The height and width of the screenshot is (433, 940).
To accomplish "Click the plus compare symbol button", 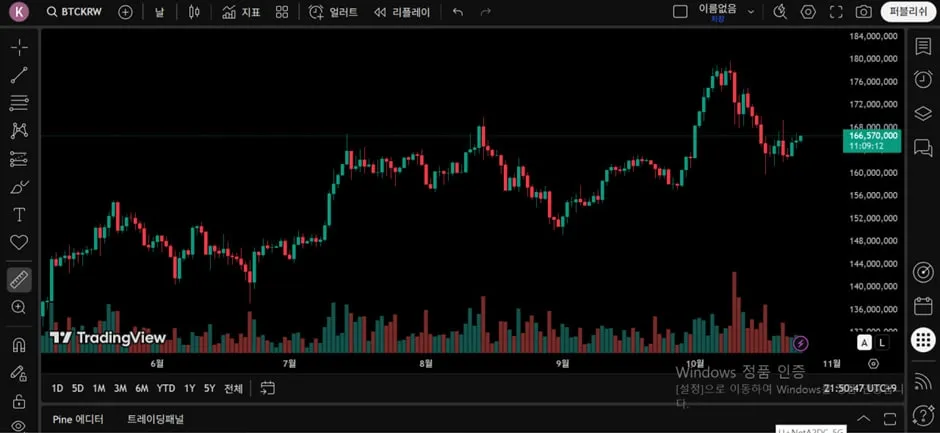I will [125, 12].
